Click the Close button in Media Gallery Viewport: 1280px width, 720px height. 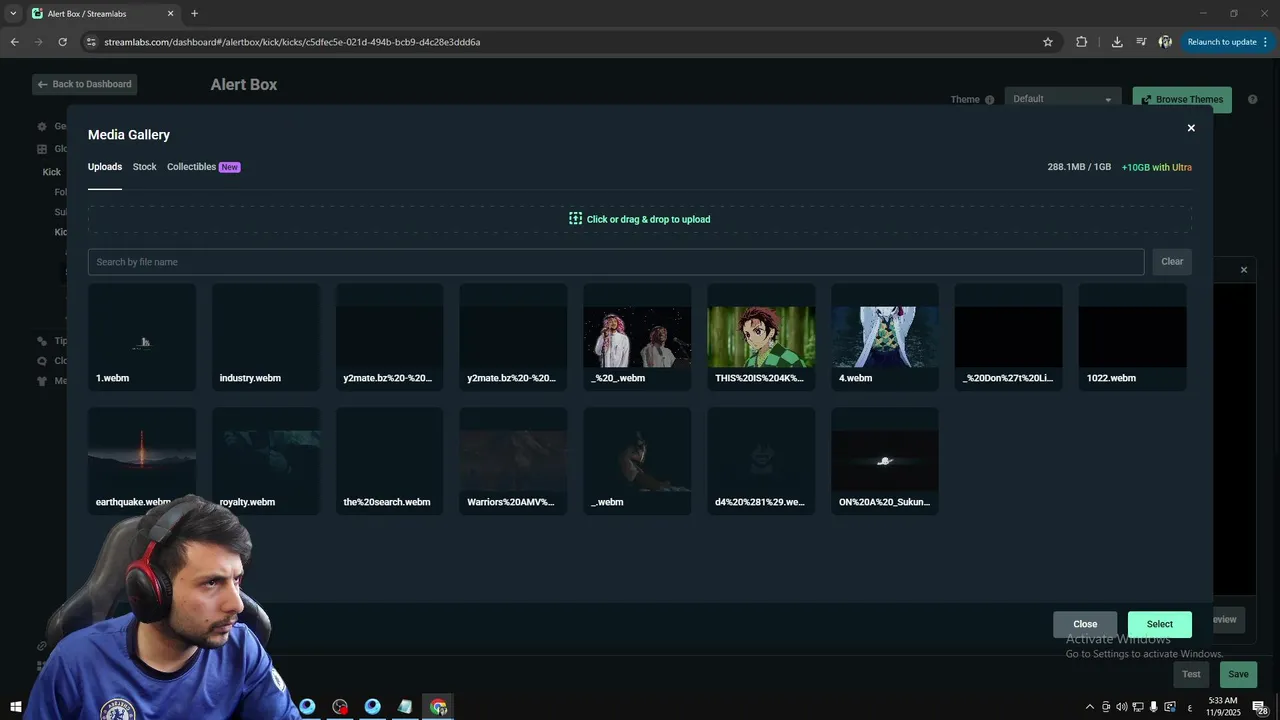(x=1085, y=624)
